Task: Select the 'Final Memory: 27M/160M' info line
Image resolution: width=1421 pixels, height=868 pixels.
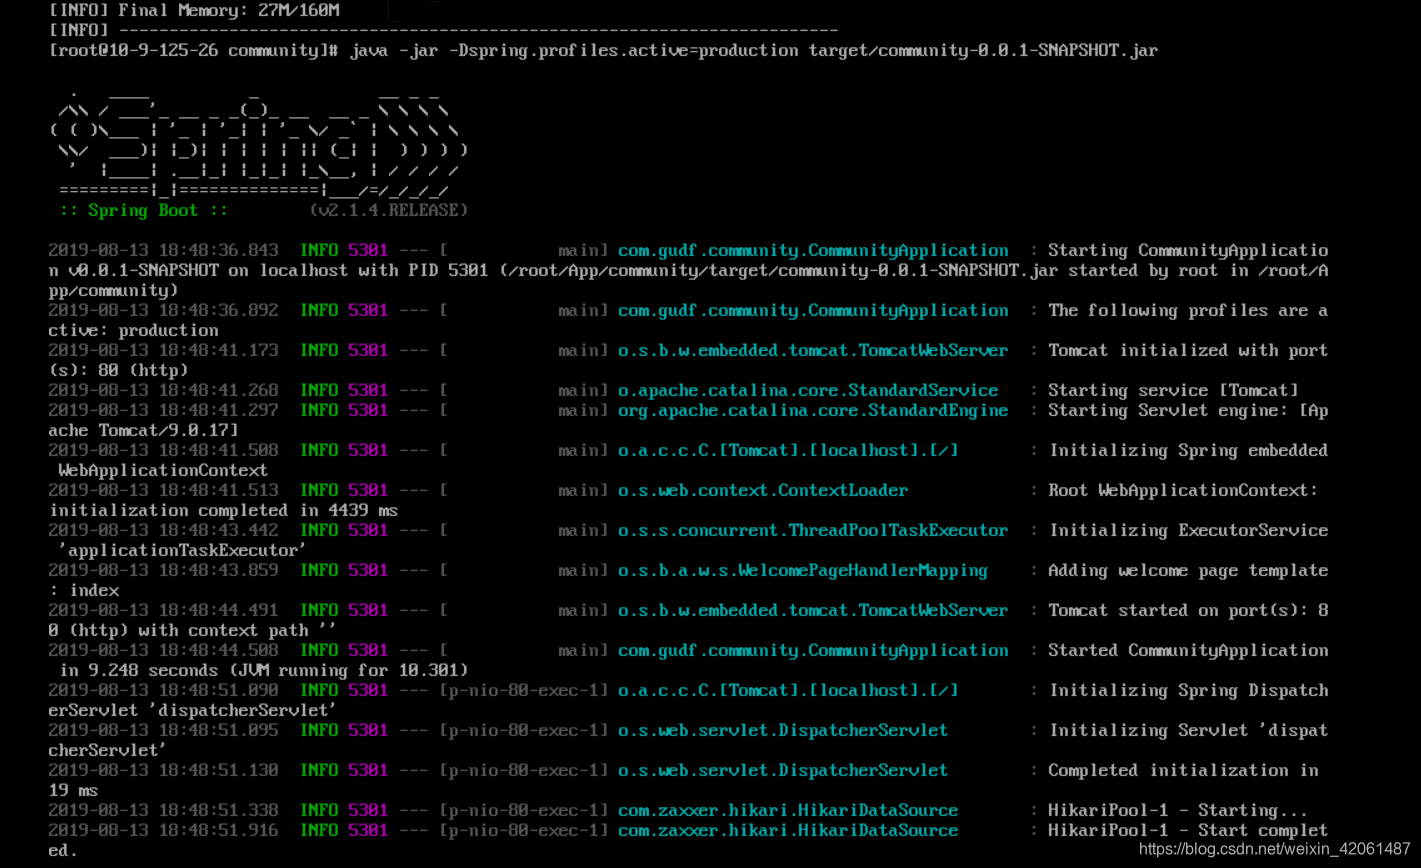Action: click(x=194, y=11)
